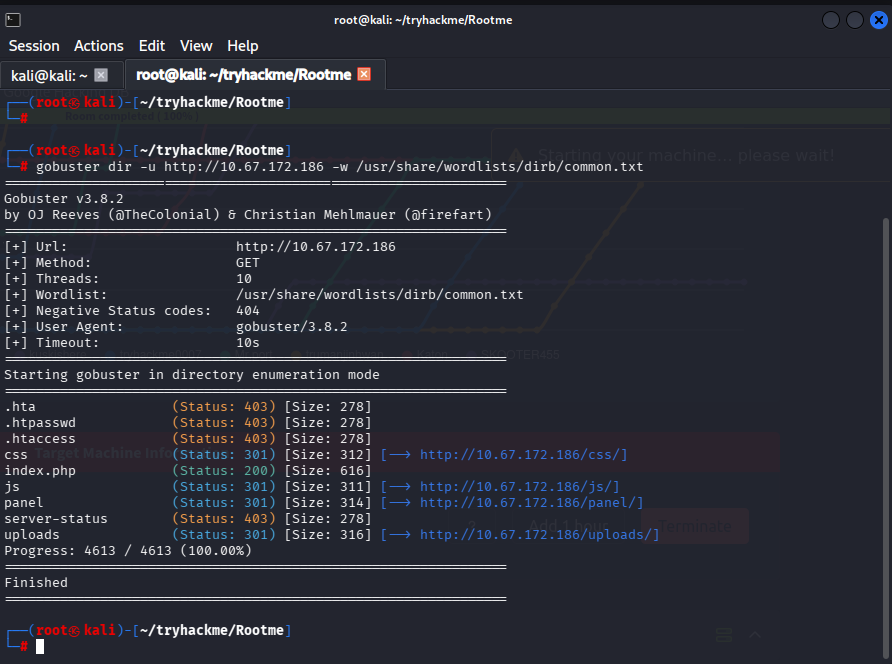This screenshot has width=892, height=664.
Task: Click the terminal icon in the title bar
Action: point(13,20)
